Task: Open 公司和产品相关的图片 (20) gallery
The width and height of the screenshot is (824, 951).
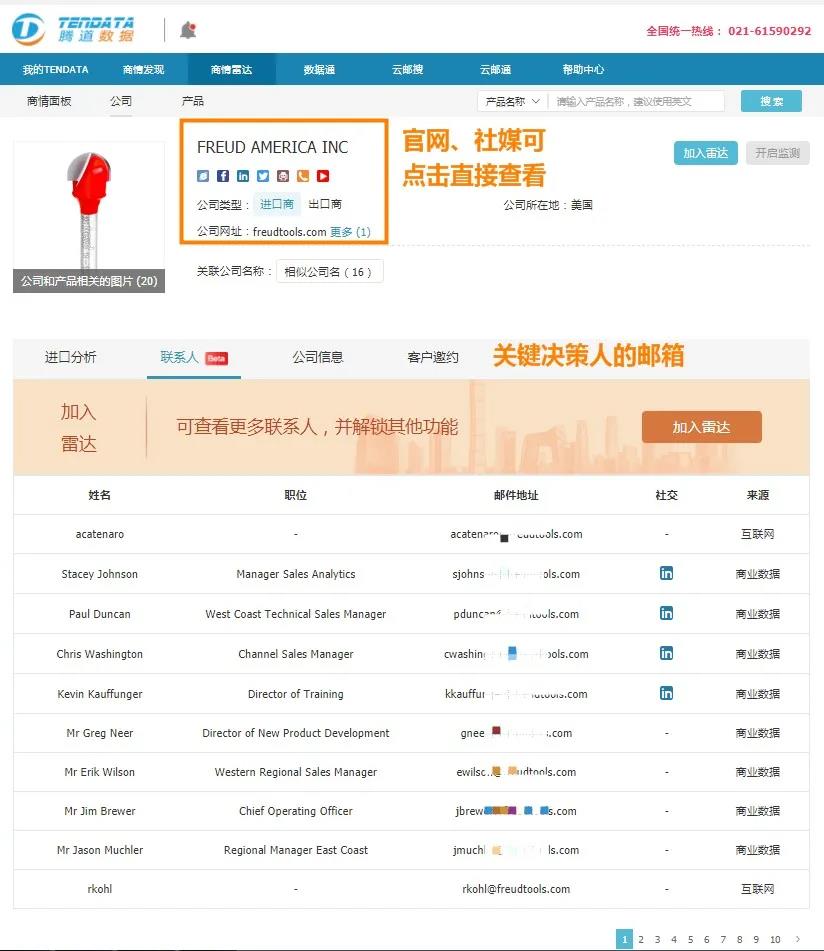Action: pos(89,281)
